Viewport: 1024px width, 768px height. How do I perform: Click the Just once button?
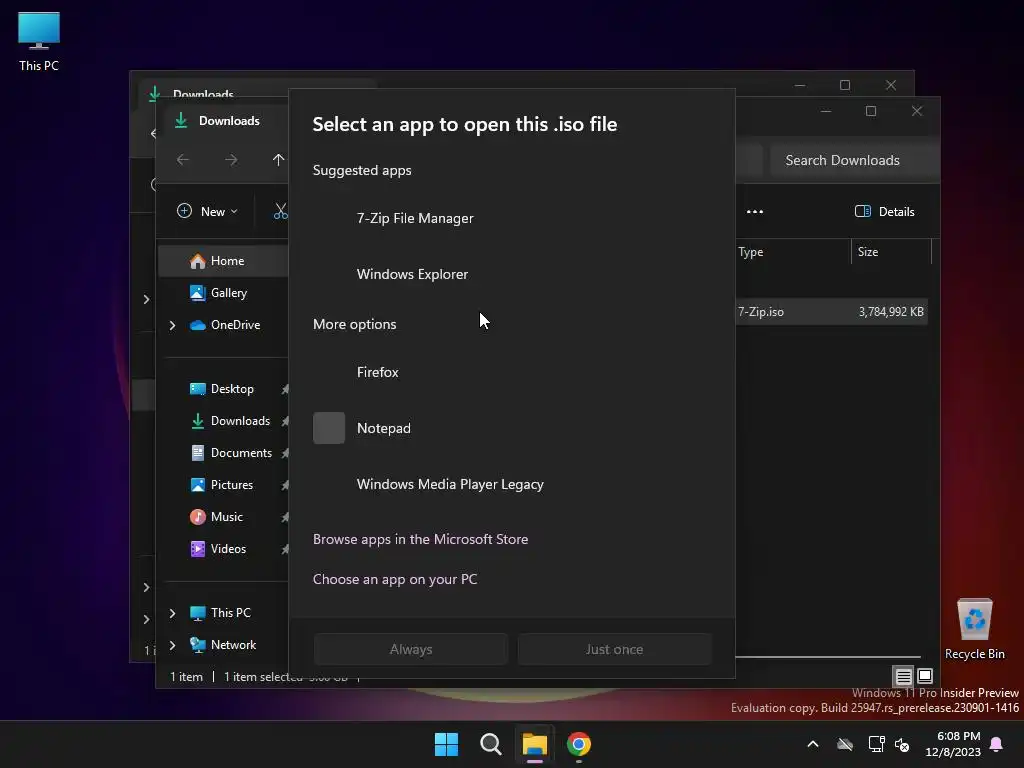[x=614, y=649]
